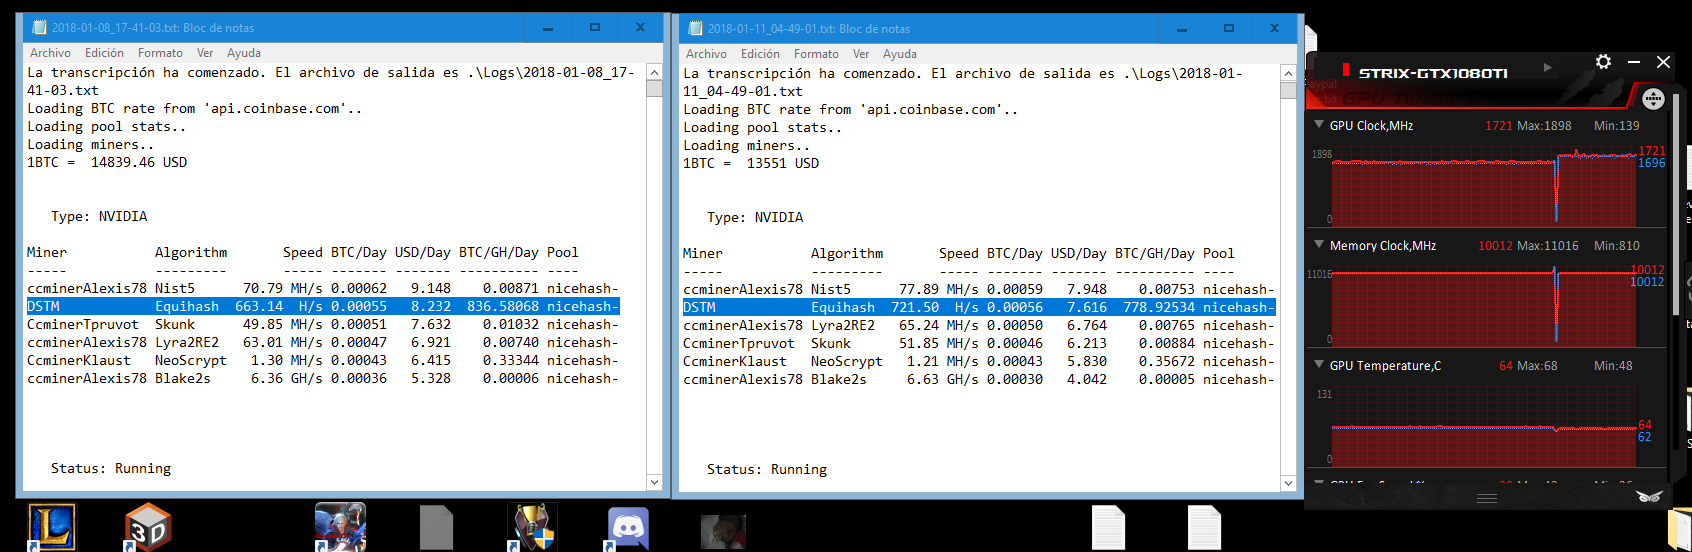Click NeoScrypt row with 1.30 MH/s
The height and width of the screenshot is (552, 1692).
pos(323,360)
